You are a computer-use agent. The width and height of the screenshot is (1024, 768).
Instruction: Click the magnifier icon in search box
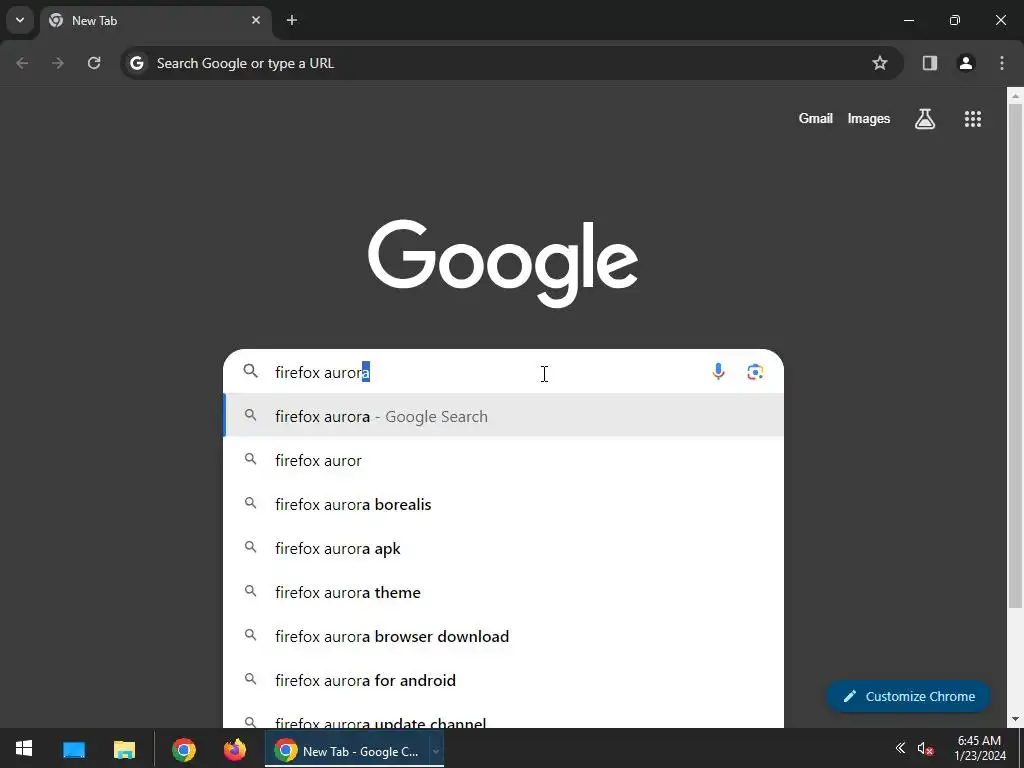pyautogui.click(x=251, y=372)
